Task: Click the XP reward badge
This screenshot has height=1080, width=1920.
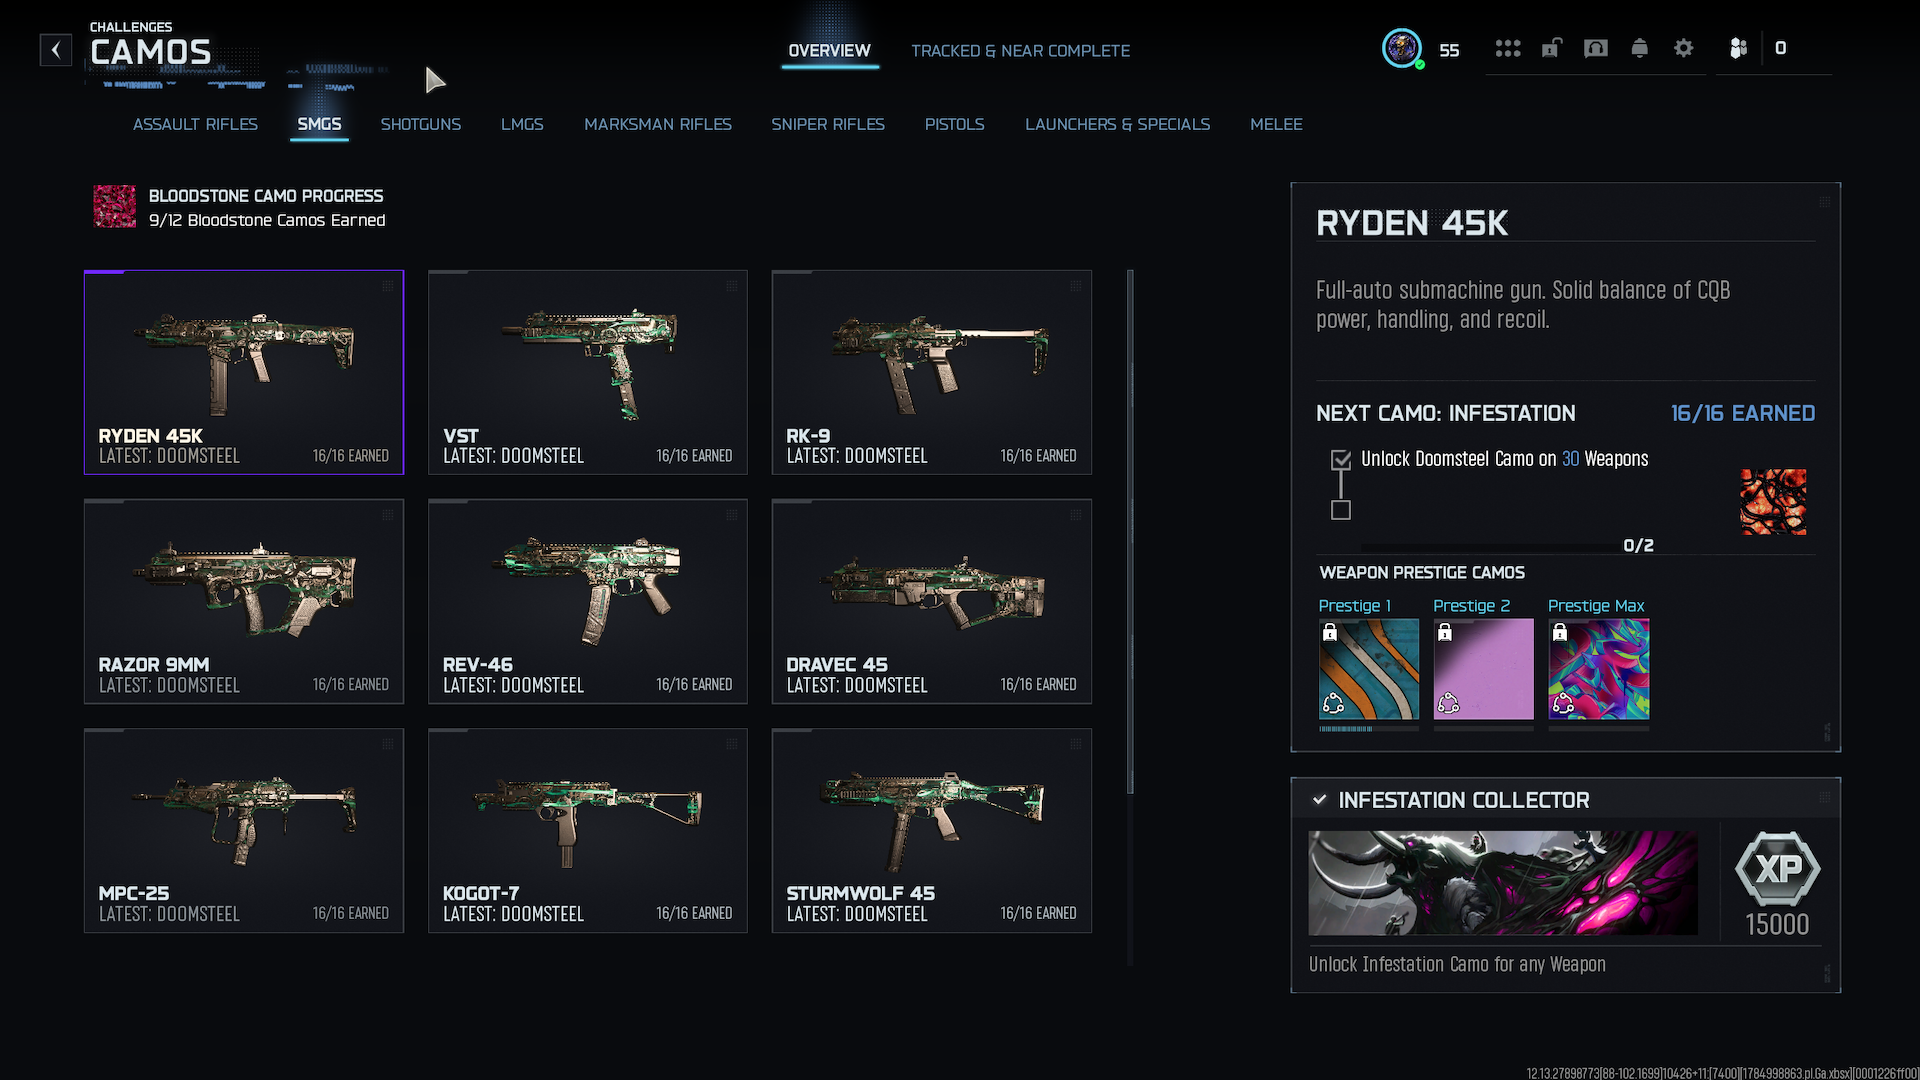Action: tap(1777, 868)
